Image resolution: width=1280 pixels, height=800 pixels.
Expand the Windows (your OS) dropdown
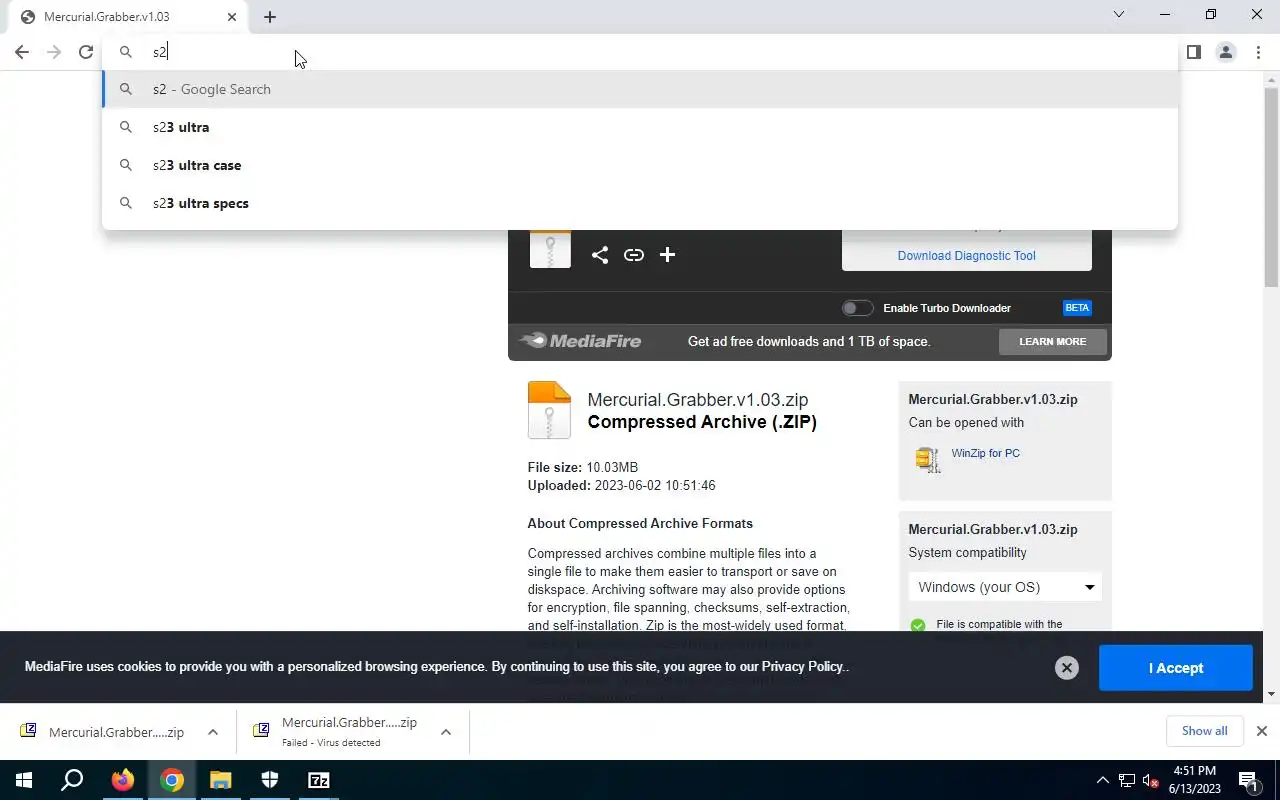1005,587
